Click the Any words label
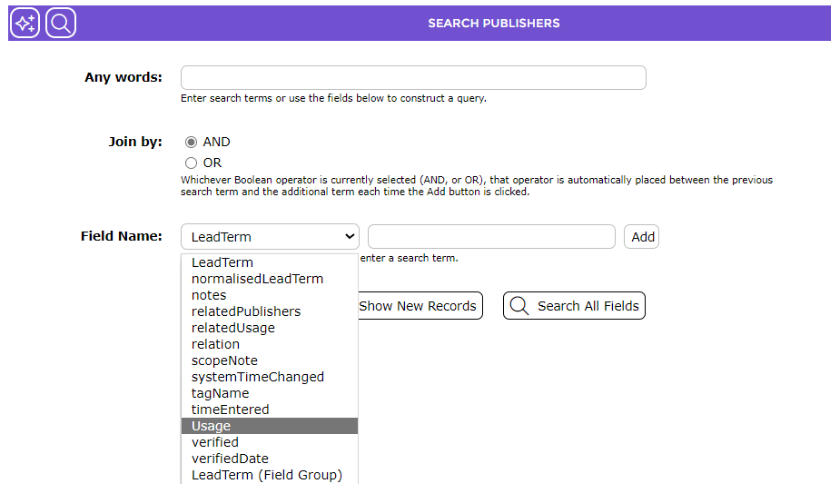The width and height of the screenshot is (831, 501). pyautogui.click(x=123, y=77)
